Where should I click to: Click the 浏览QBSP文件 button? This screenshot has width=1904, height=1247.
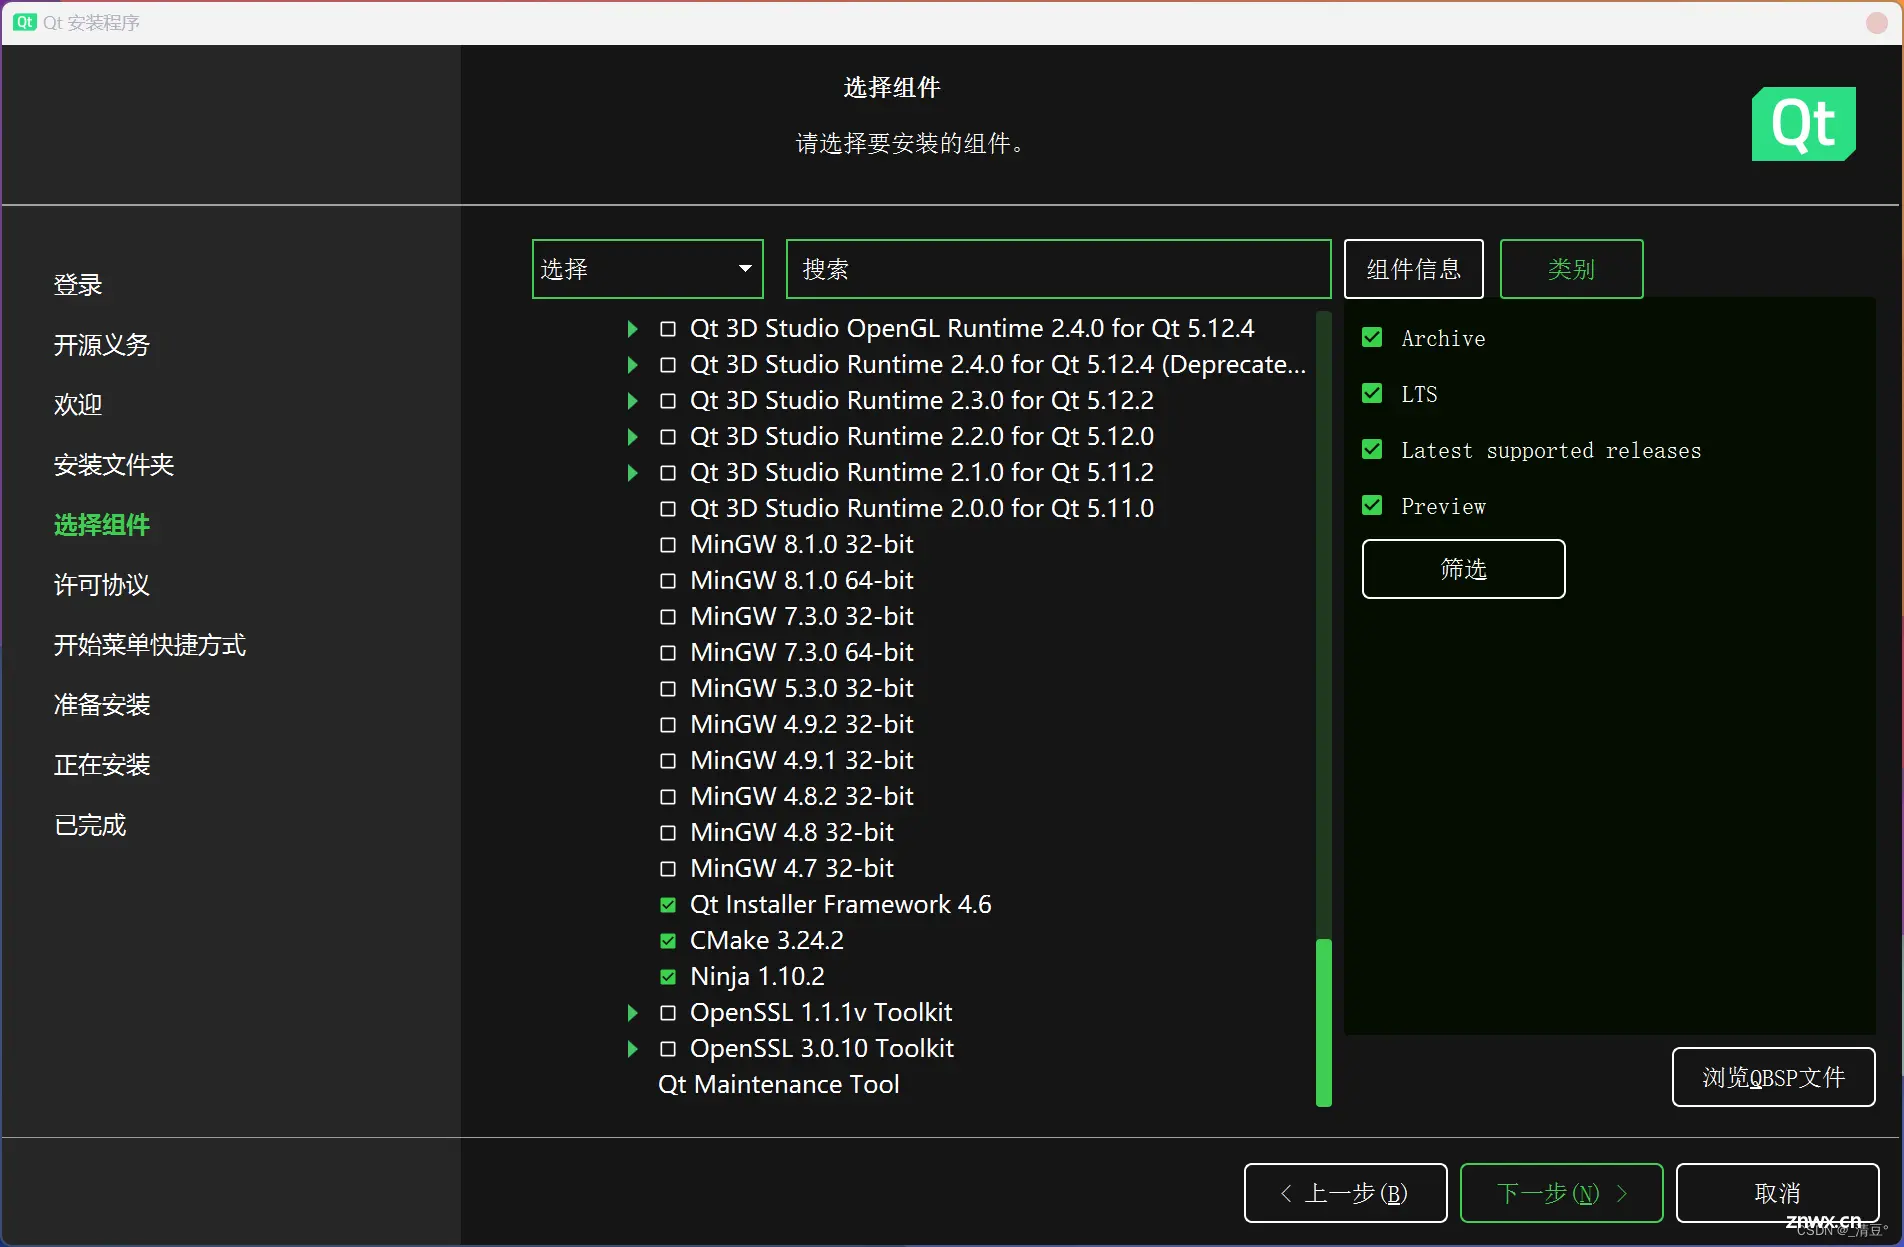coord(1773,1077)
